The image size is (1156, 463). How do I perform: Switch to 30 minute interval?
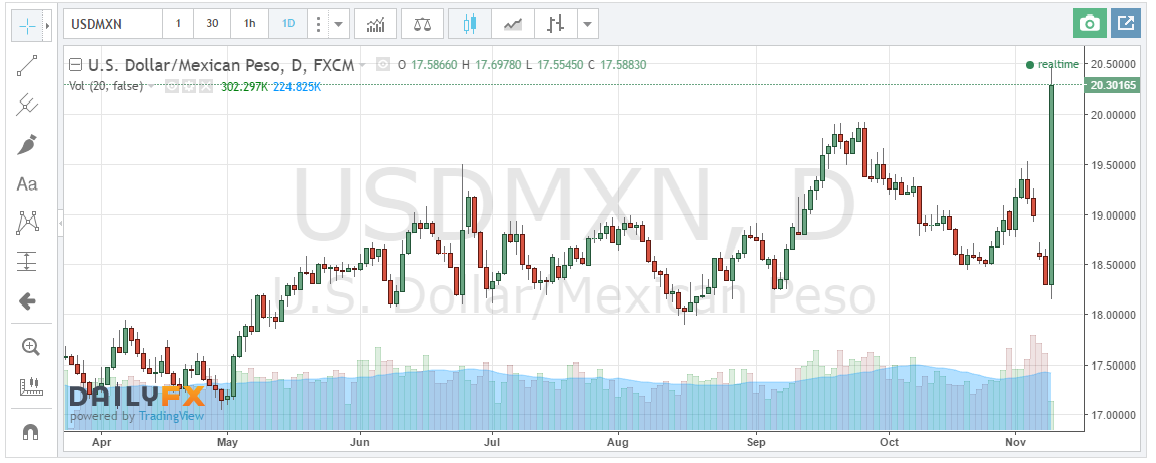[212, 24]
